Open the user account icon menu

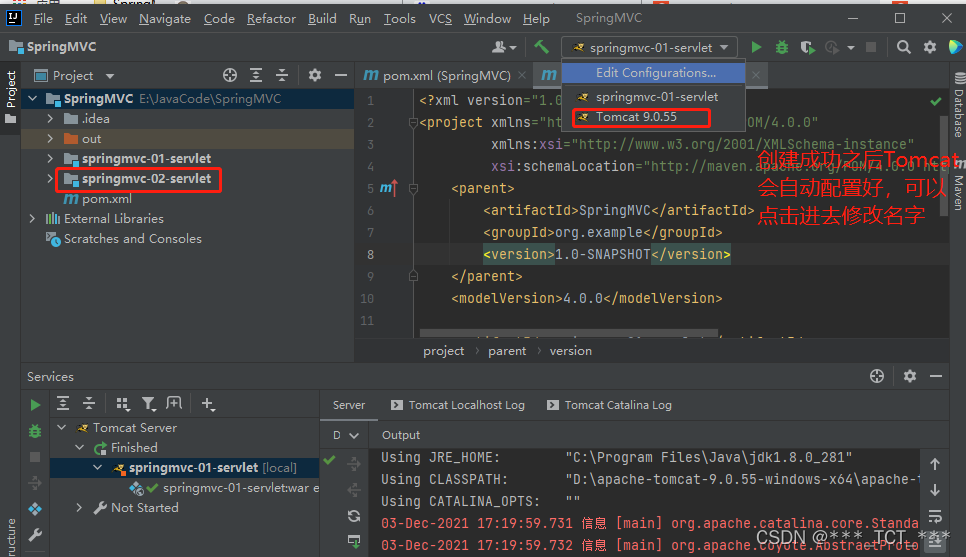503,47
